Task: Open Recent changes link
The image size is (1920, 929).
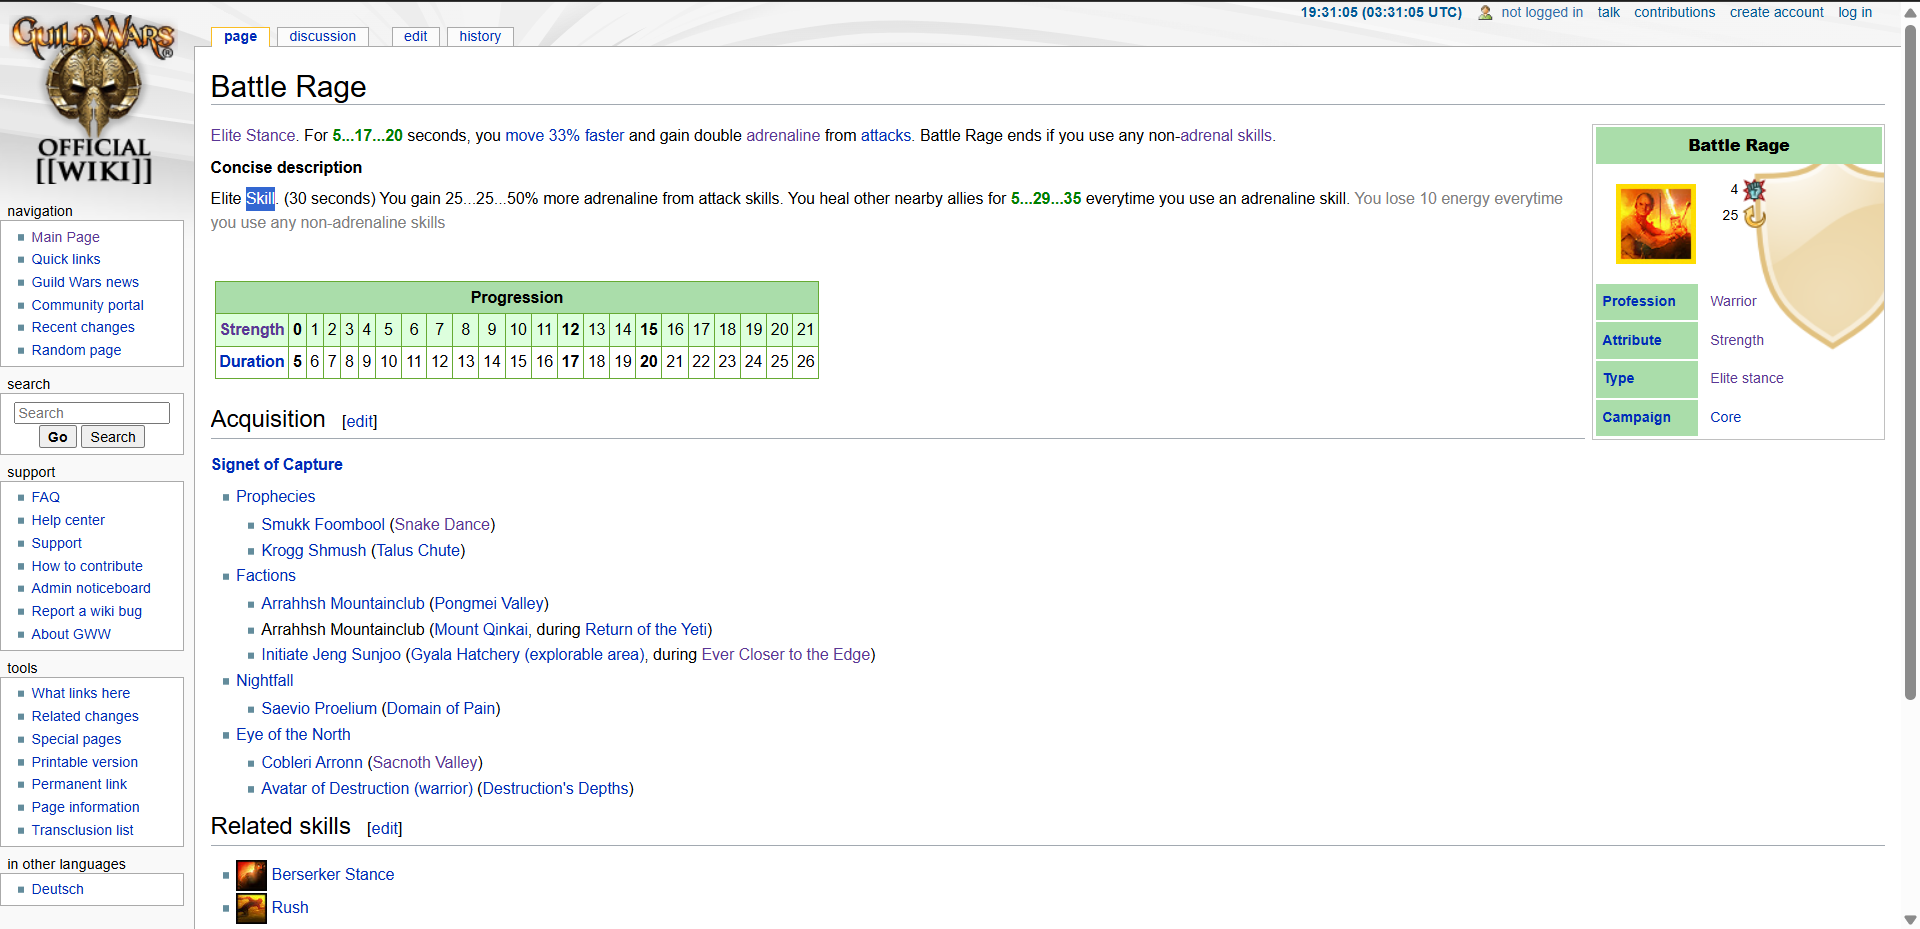Action: pos(82,327)
